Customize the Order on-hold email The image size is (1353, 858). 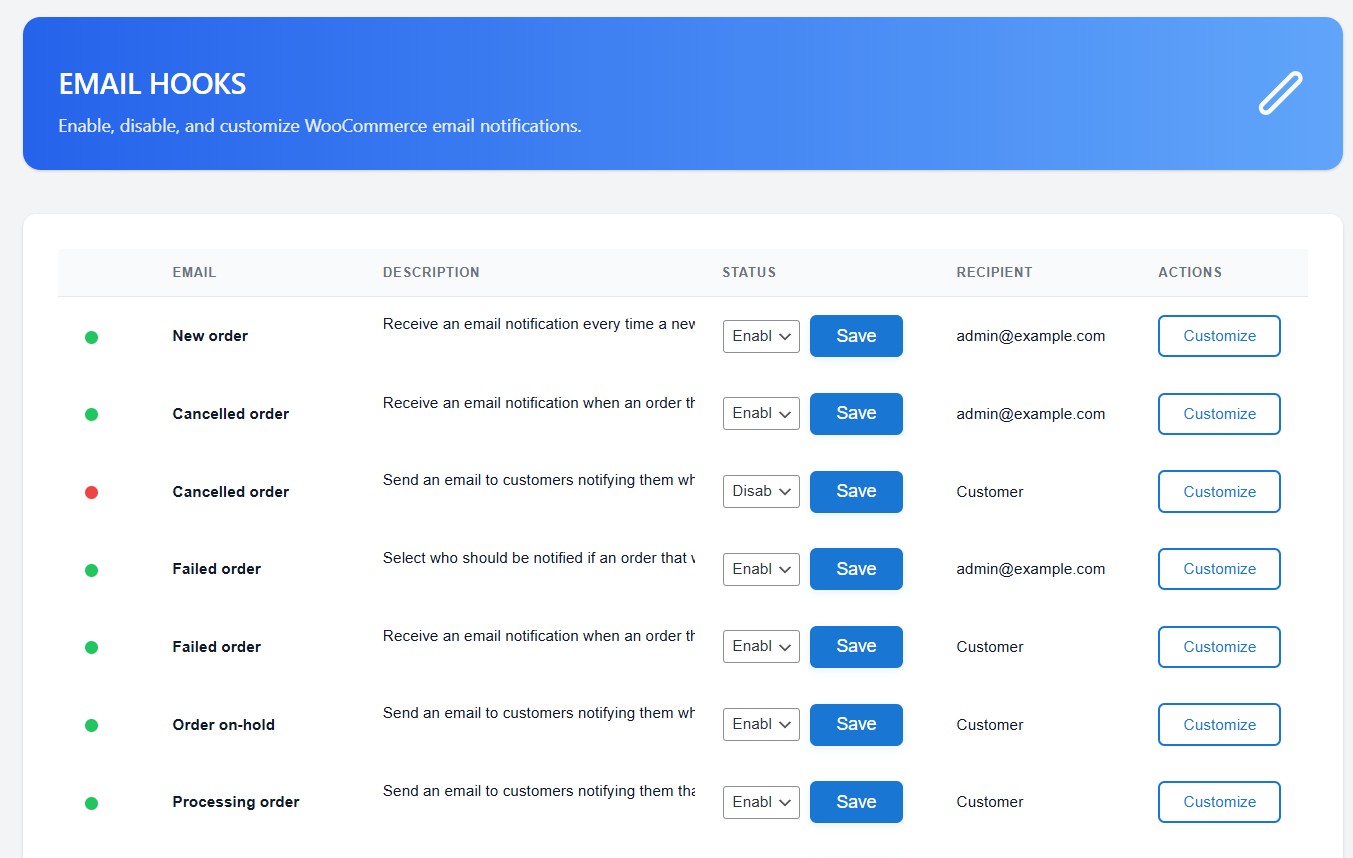coord(1219,725)
